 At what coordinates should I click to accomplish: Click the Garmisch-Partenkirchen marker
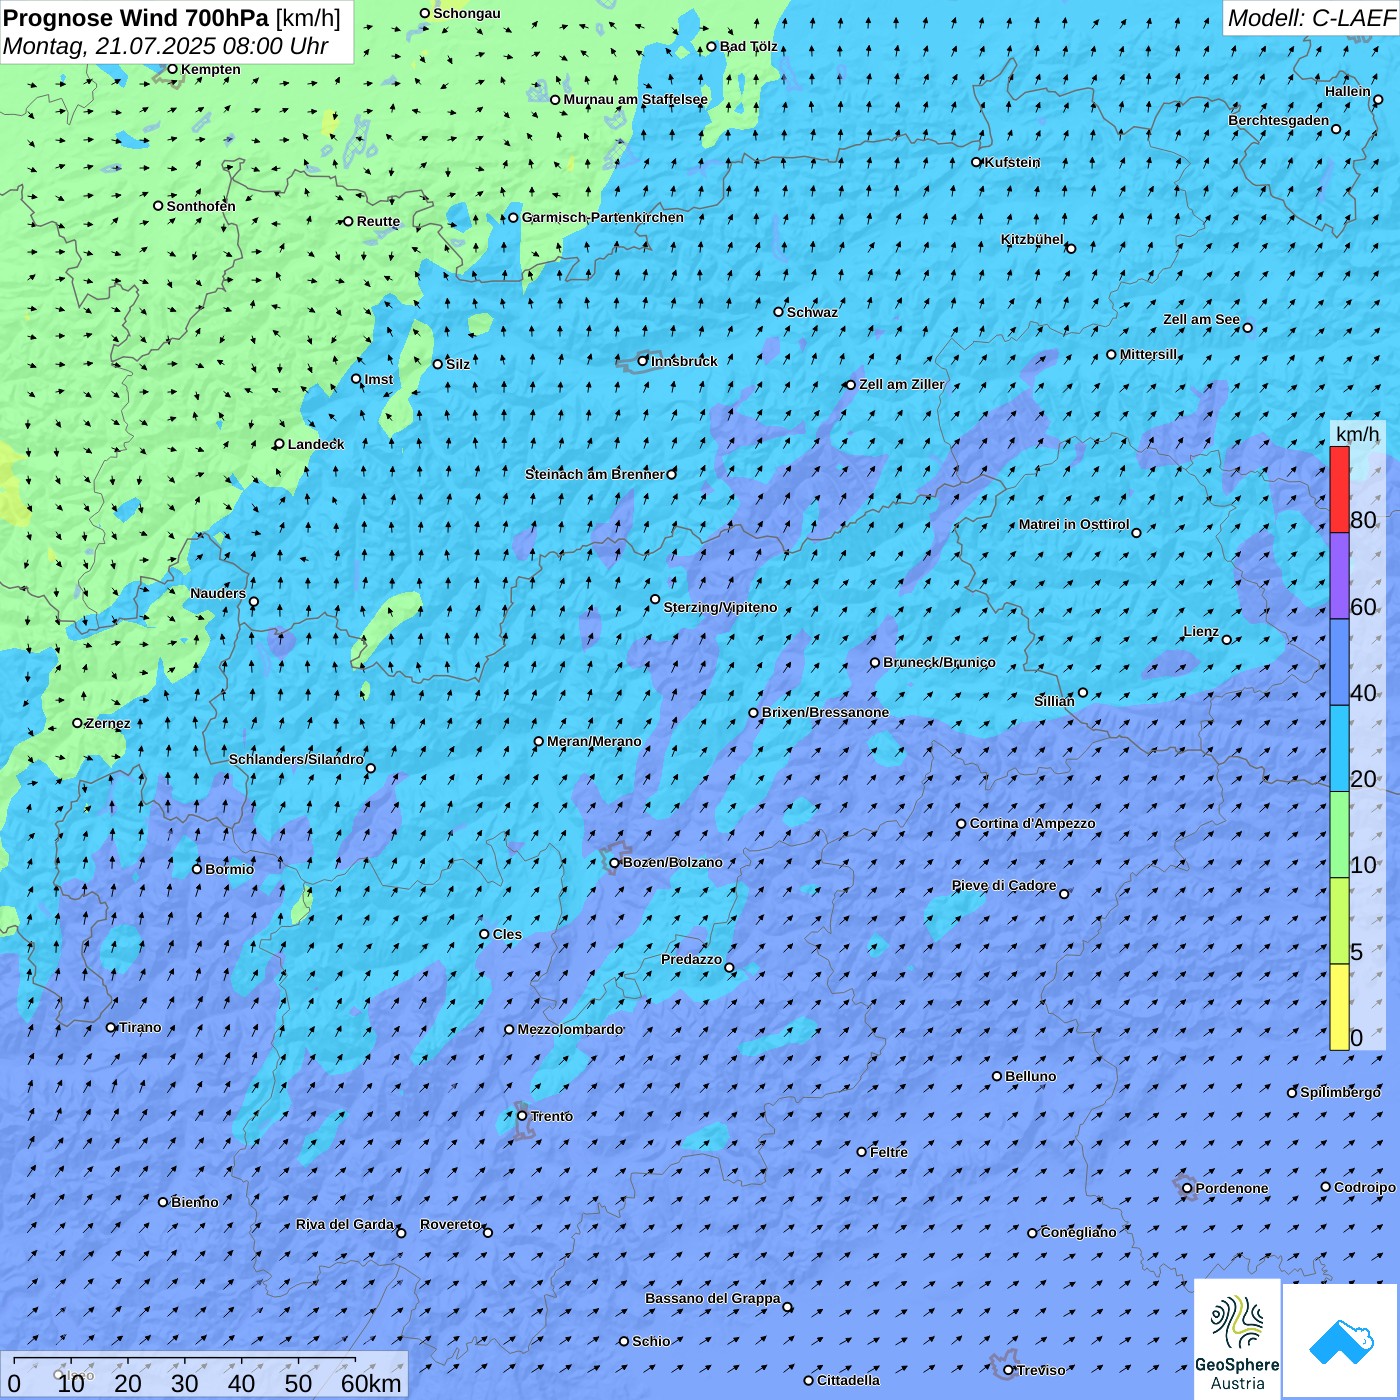[514, 217]
